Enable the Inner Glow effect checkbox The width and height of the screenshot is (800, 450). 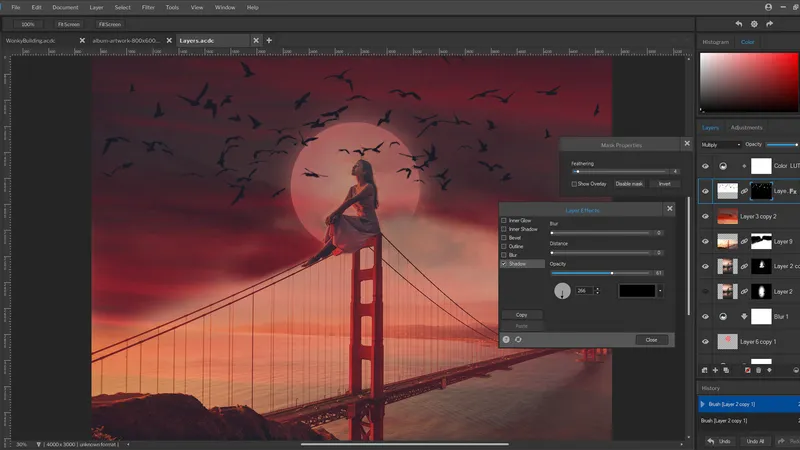(x=504, y=220)
